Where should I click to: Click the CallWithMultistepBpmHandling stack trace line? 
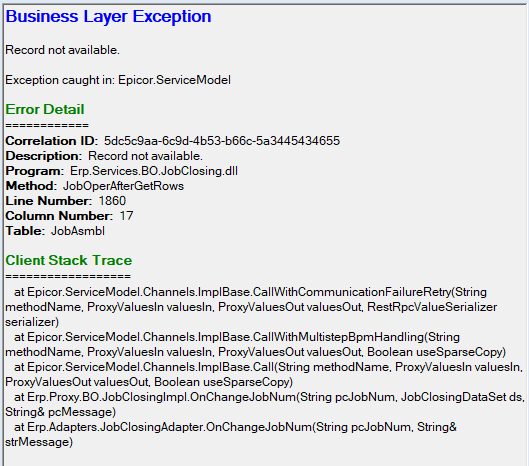(x=237, y=337)
